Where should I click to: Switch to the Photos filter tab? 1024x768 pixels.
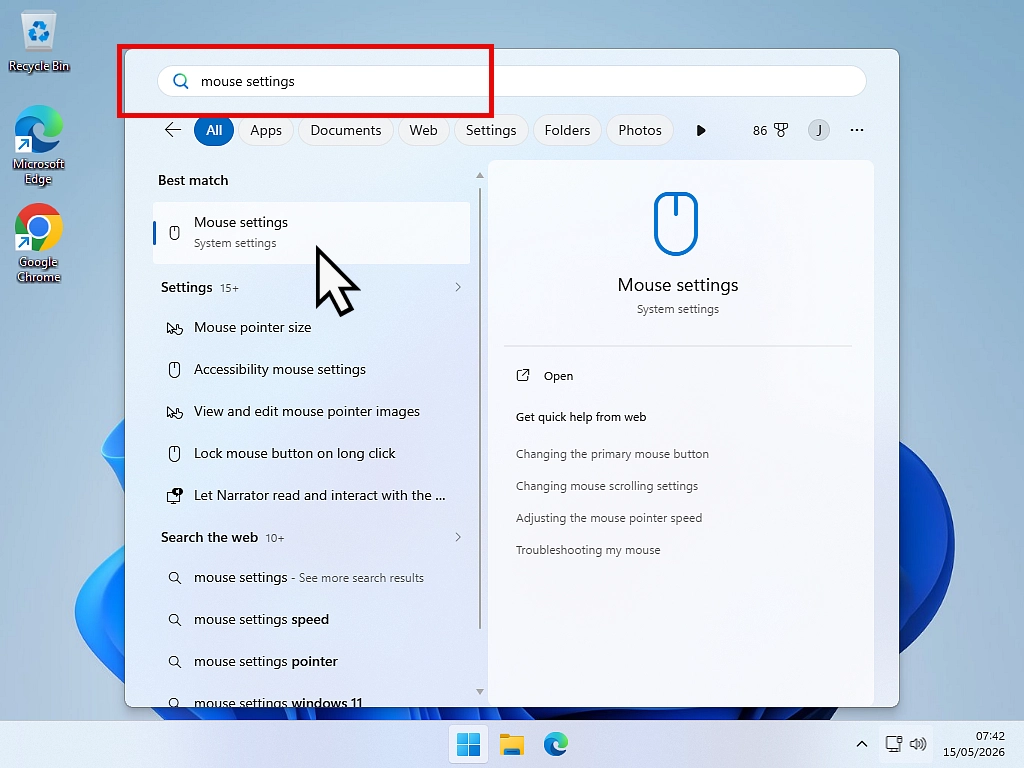click(640, 130)
